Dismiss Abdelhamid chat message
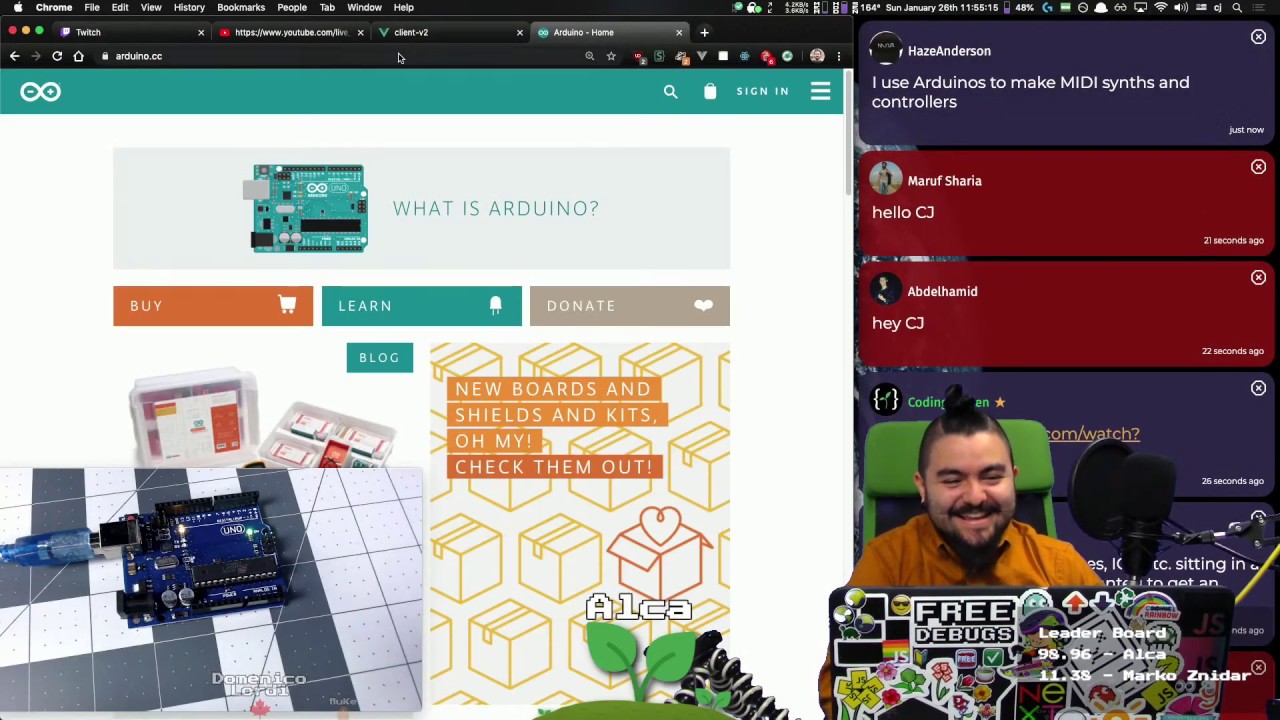Screen dimensions: 1280x720 (x=1258, y=277)
